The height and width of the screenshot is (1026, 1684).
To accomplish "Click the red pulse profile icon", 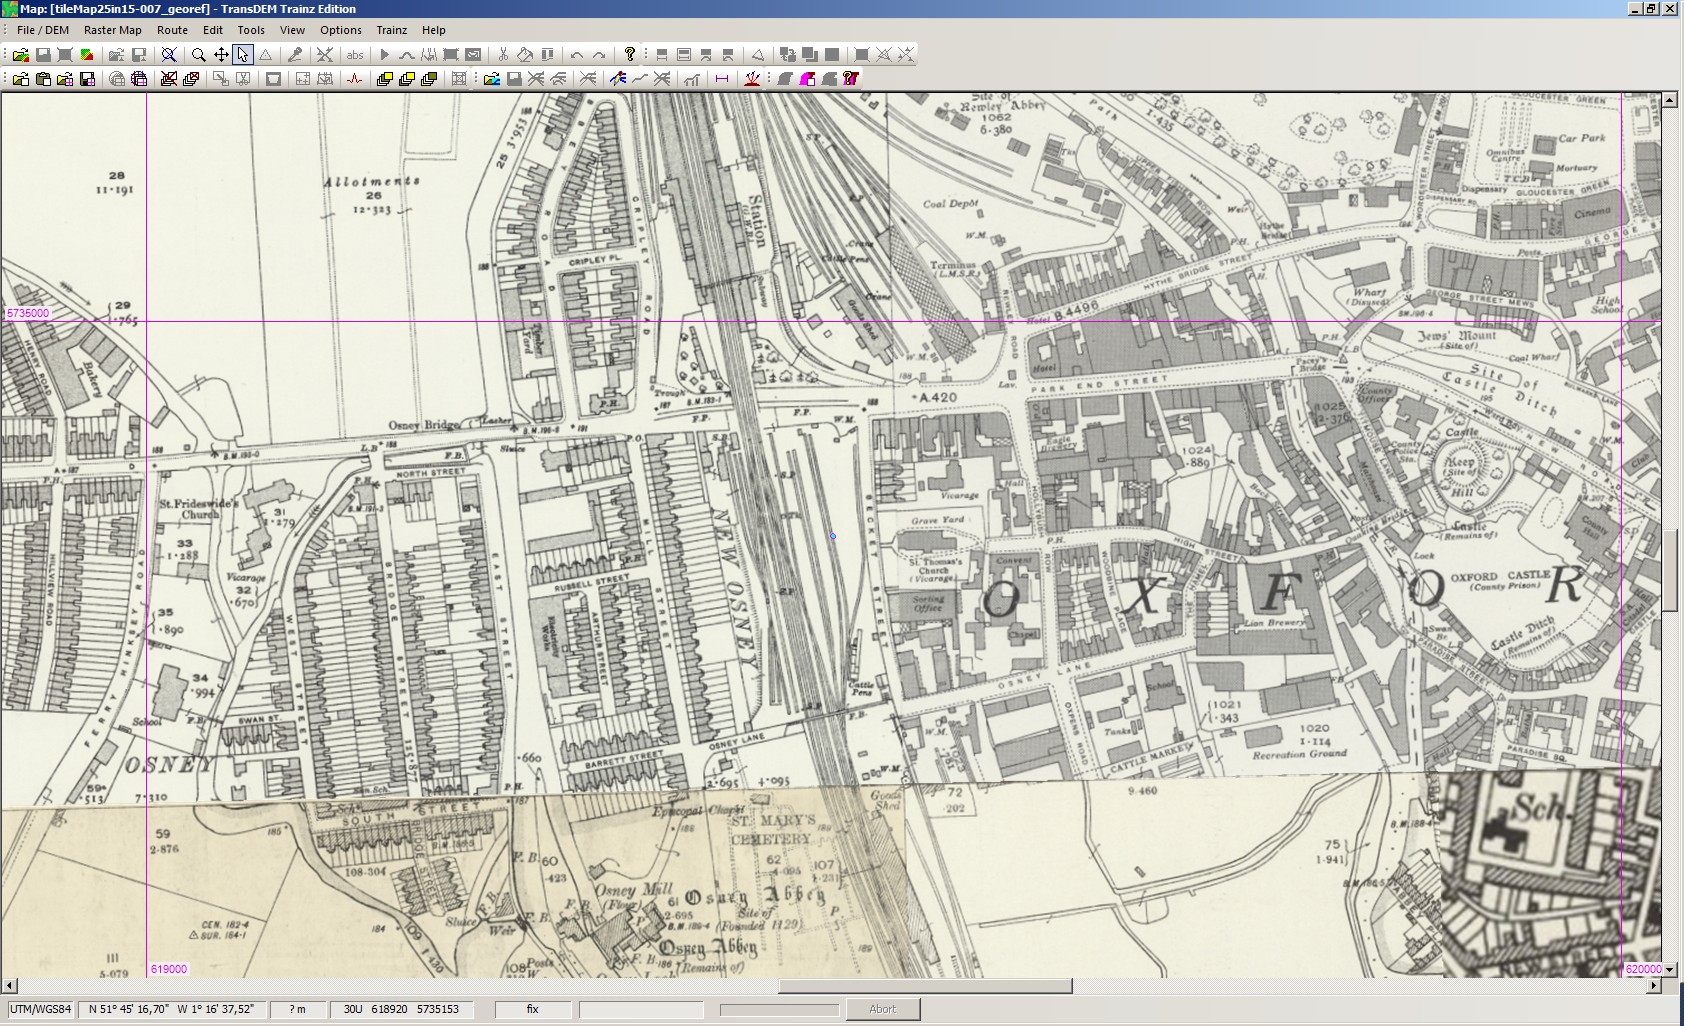I will pos(355,79).
